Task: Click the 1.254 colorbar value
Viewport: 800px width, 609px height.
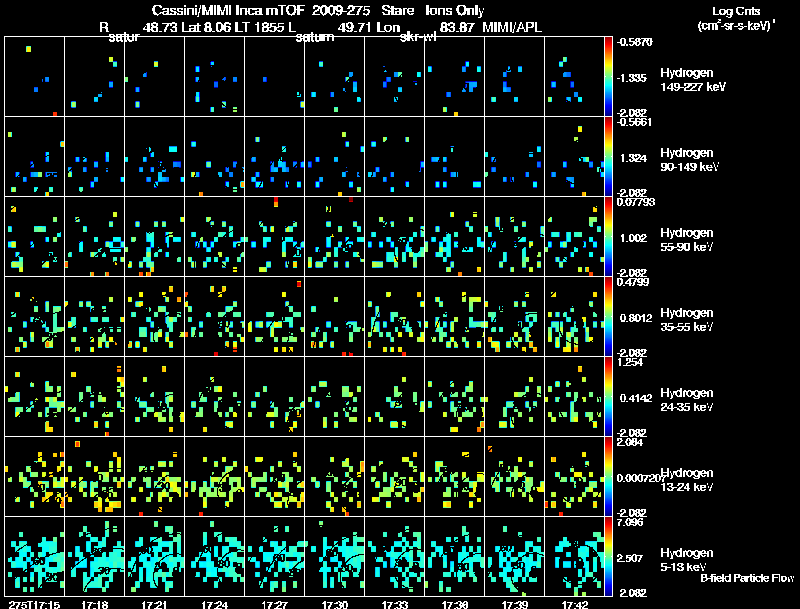Action: click(x=630, y=362)
